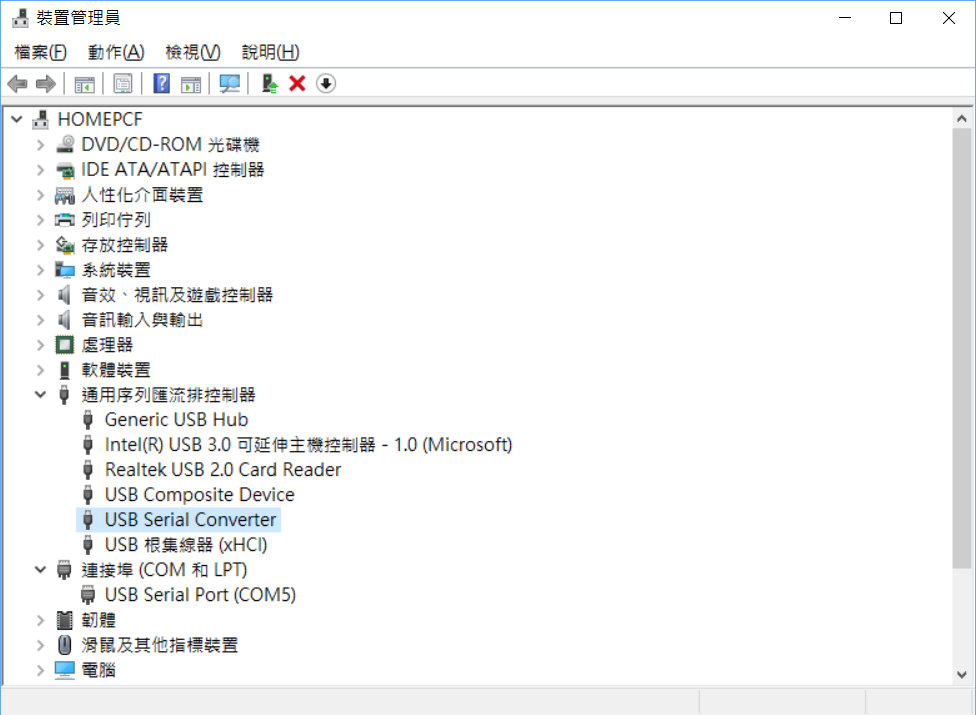
Task: Select the Realtek USB 2.0 Card Reader
Action: coord(222,470)
